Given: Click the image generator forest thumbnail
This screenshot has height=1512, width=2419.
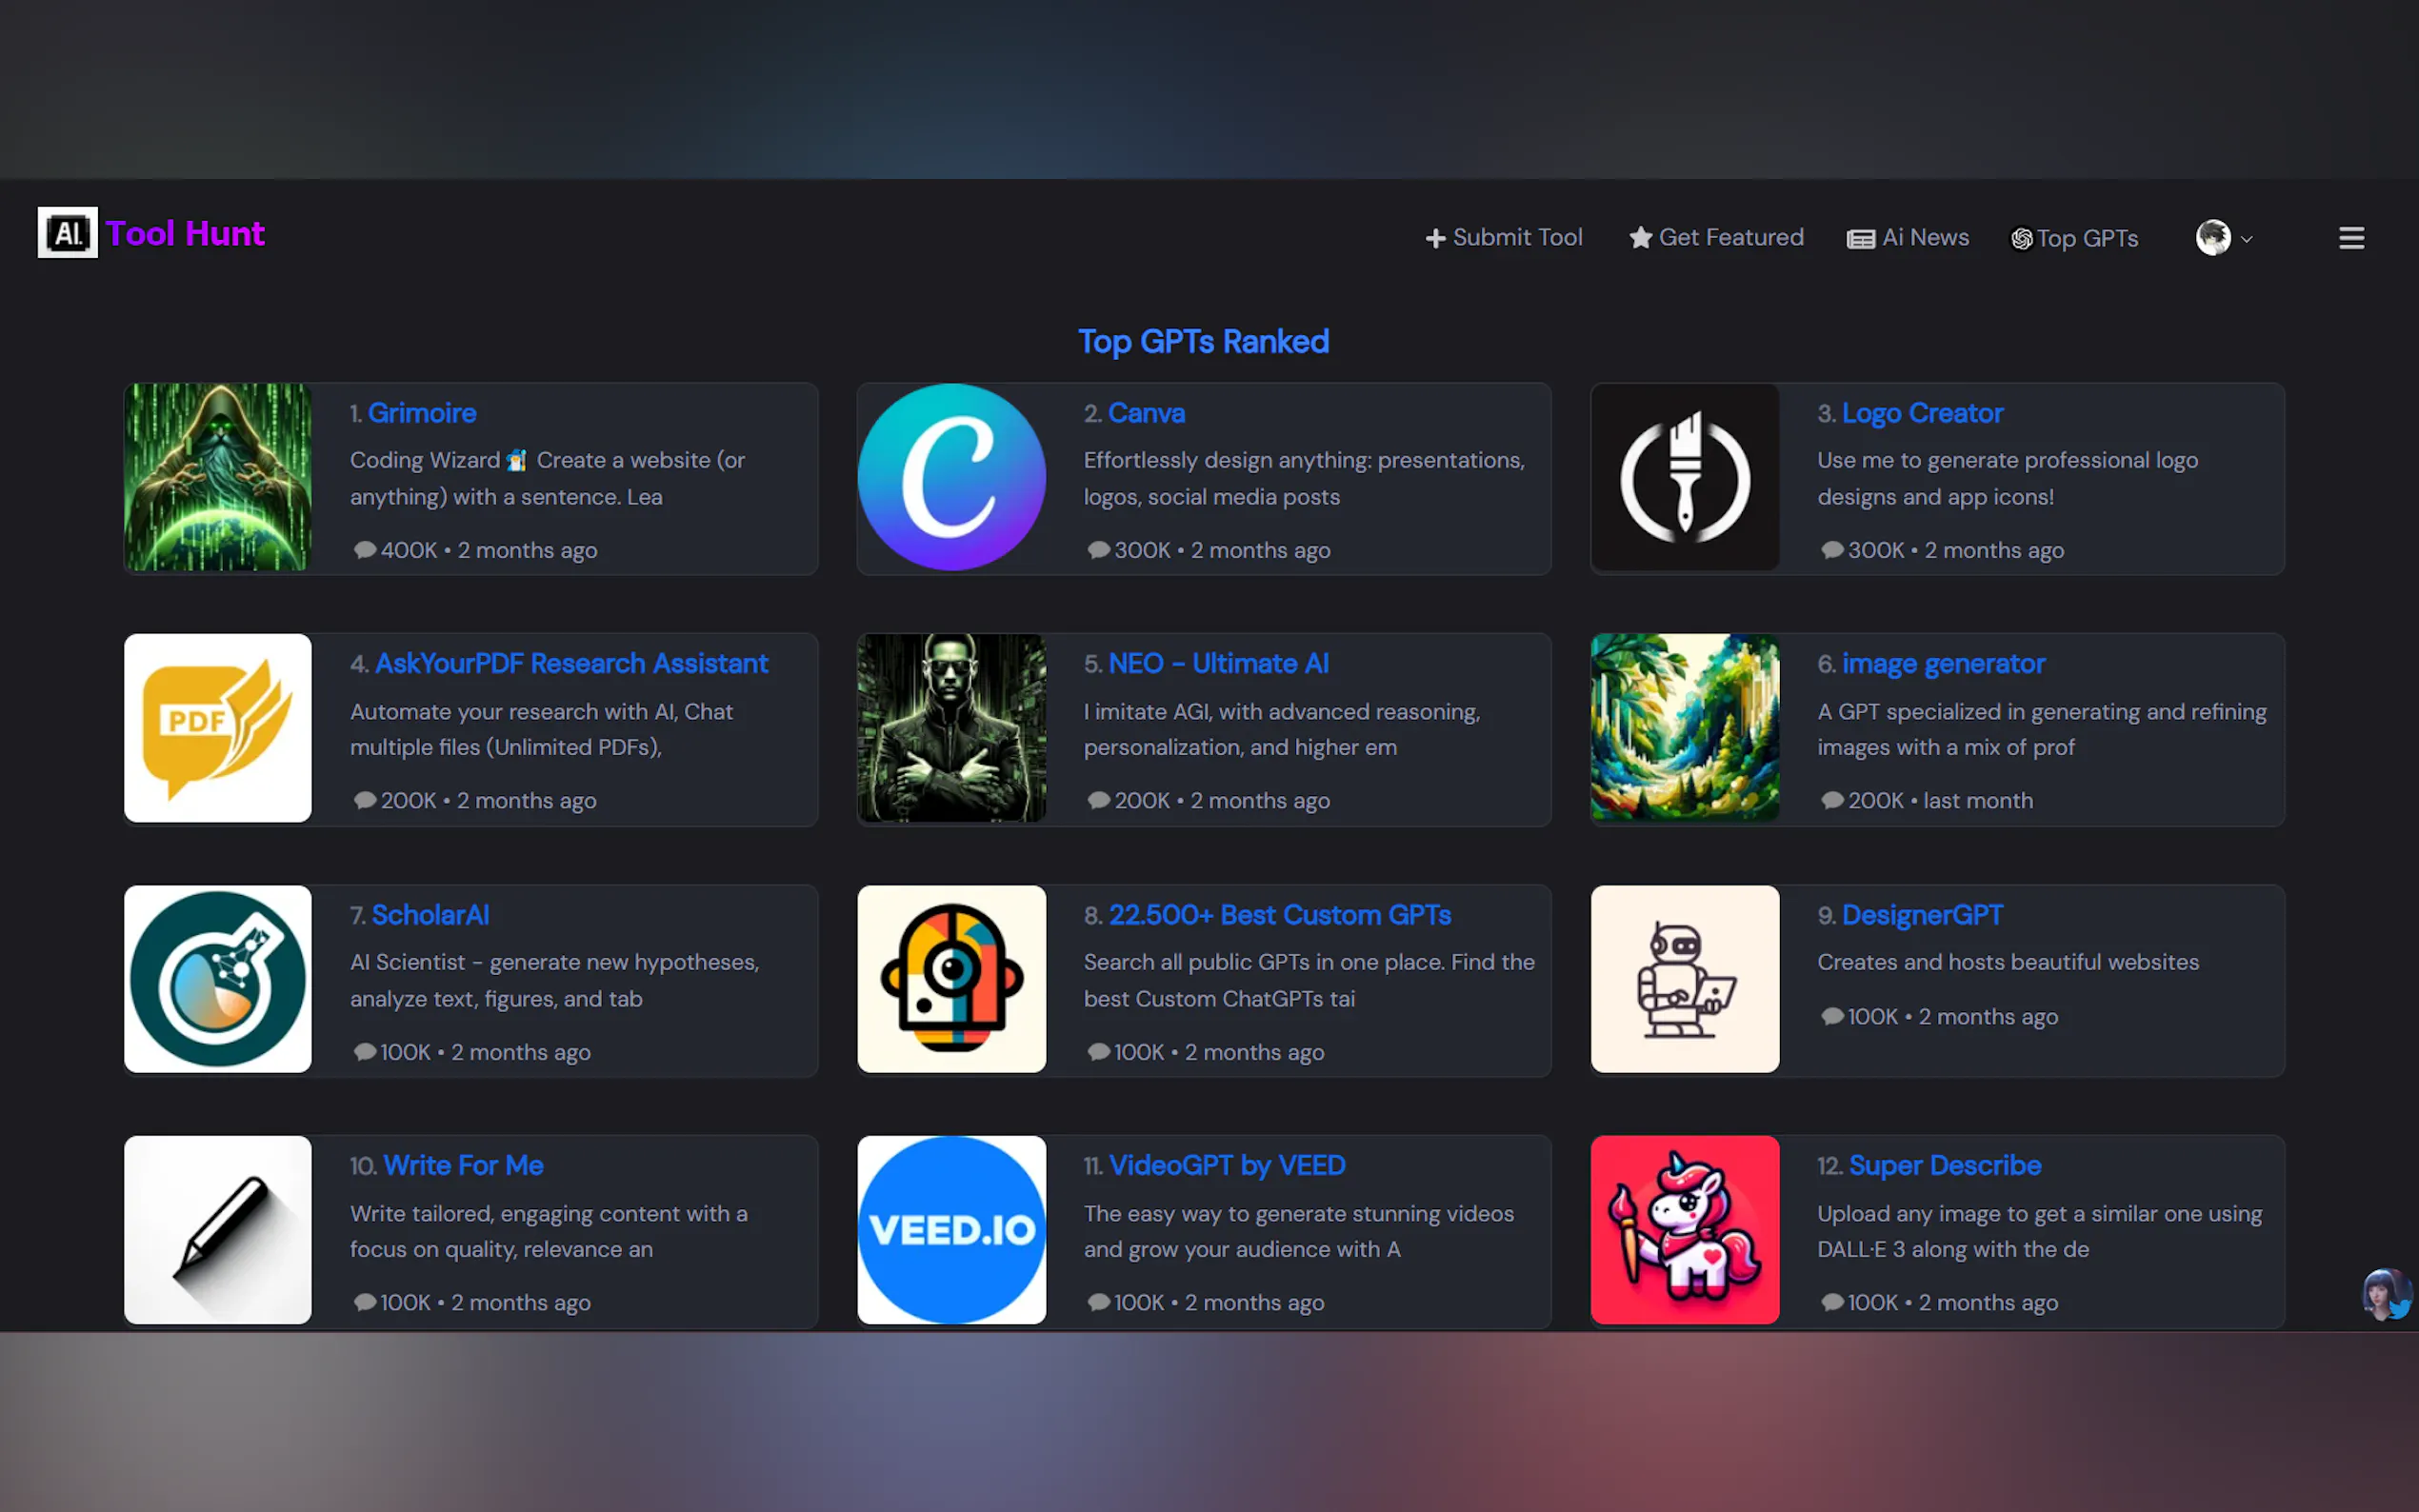Looking at the screenshot, I should (x=1685, y=728).
